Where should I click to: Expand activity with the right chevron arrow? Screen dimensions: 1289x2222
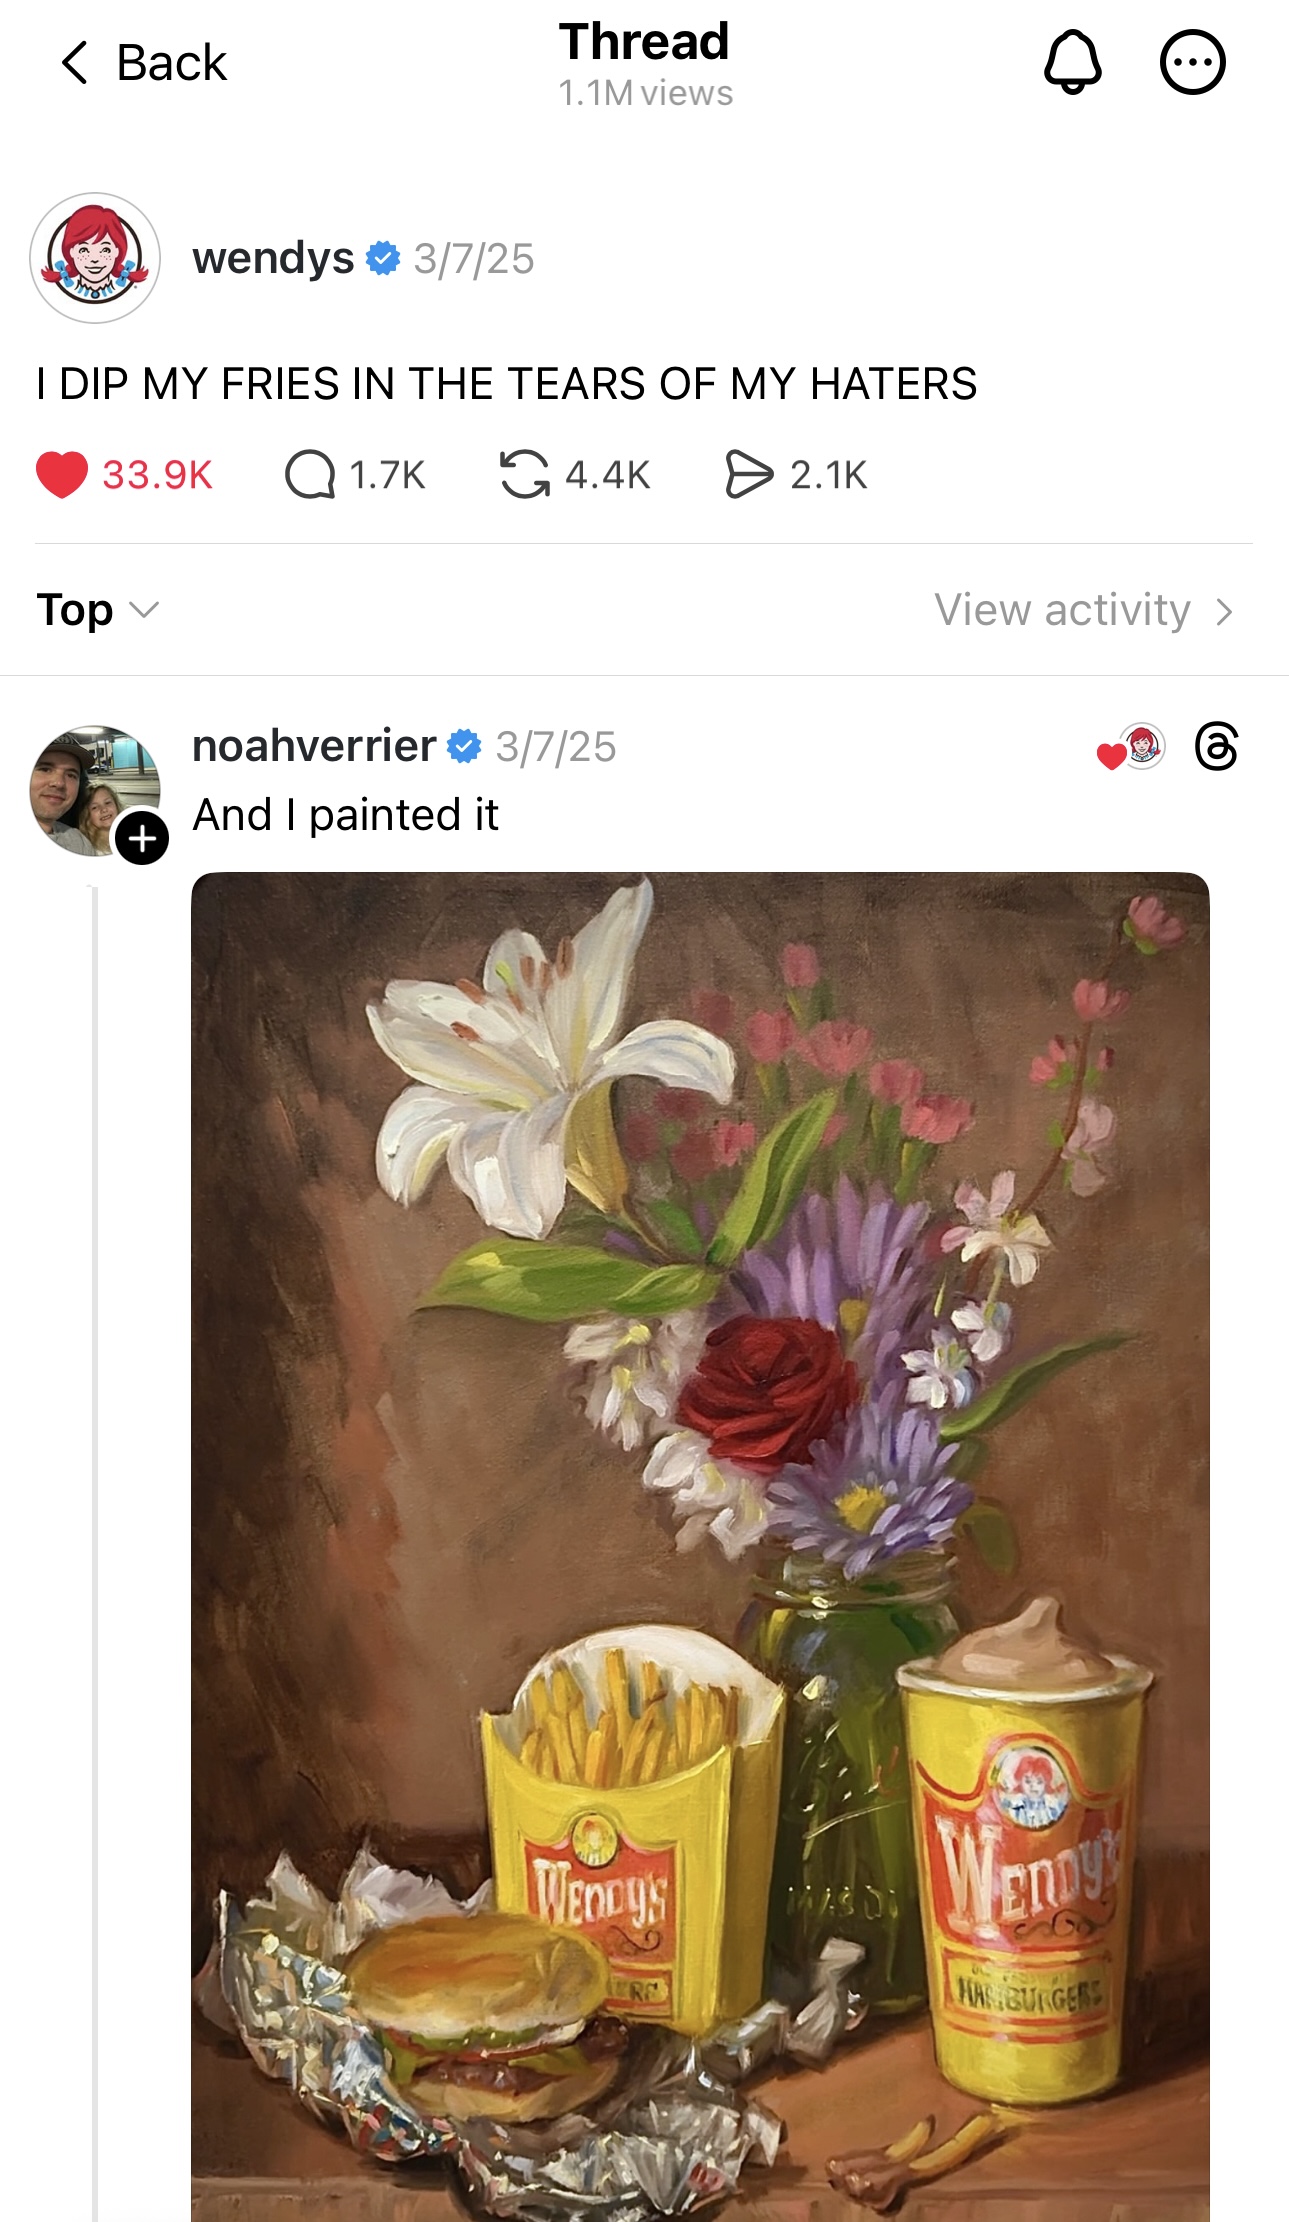pyautogui.click(x=1225, y=611)
